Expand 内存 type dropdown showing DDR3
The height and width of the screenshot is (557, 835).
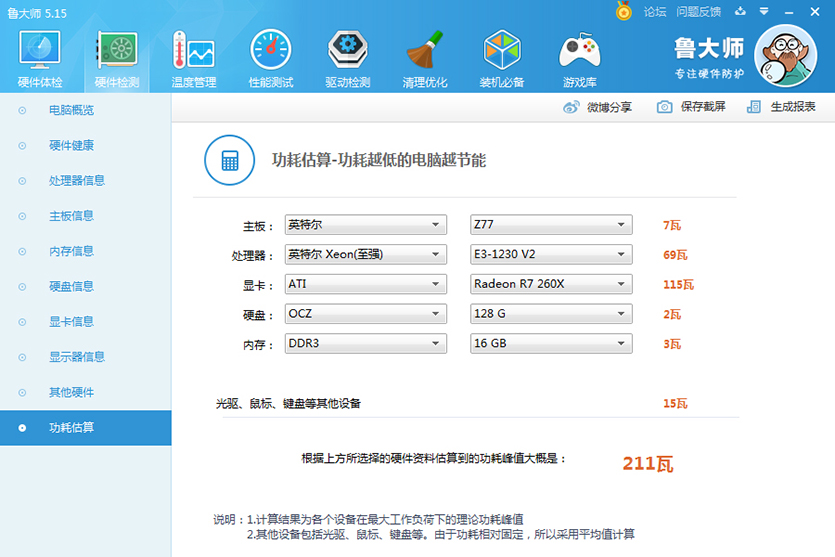tap(365, 343)
